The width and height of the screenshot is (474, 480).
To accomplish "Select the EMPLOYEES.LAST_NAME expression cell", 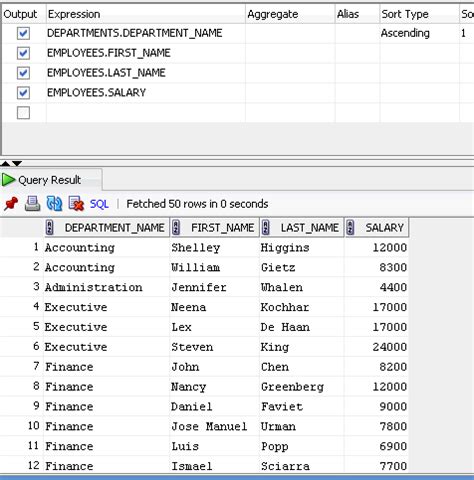I will pos(146,73).
